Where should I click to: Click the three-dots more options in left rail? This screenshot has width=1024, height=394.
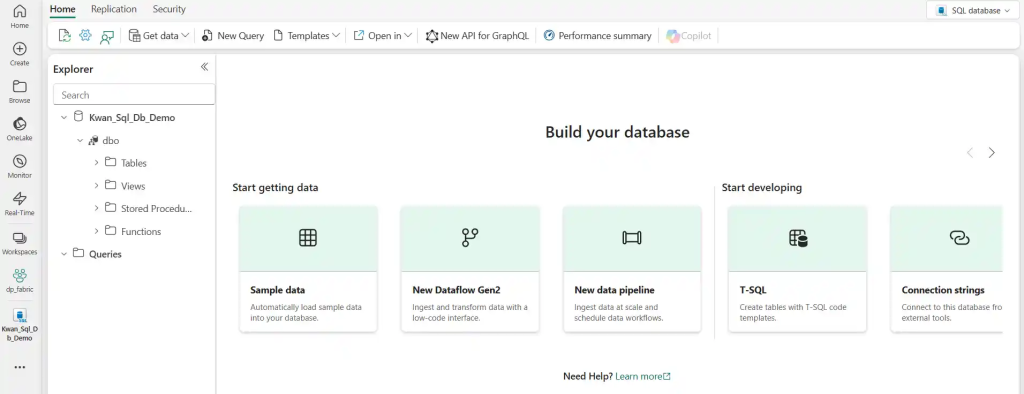coord(20,367)
